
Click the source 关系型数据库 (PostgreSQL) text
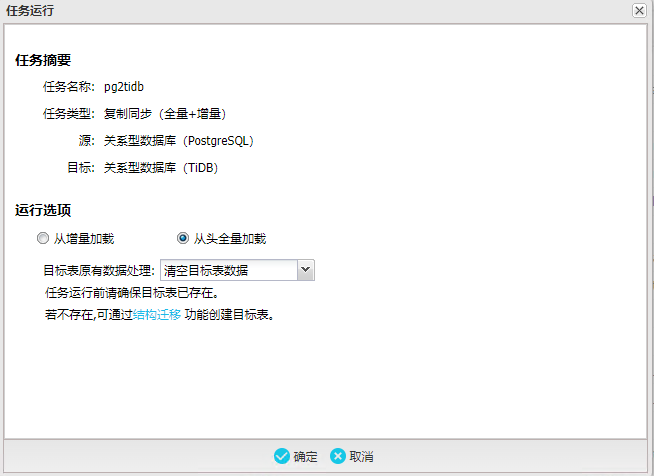pyautogui.click(x=179, y=141)
